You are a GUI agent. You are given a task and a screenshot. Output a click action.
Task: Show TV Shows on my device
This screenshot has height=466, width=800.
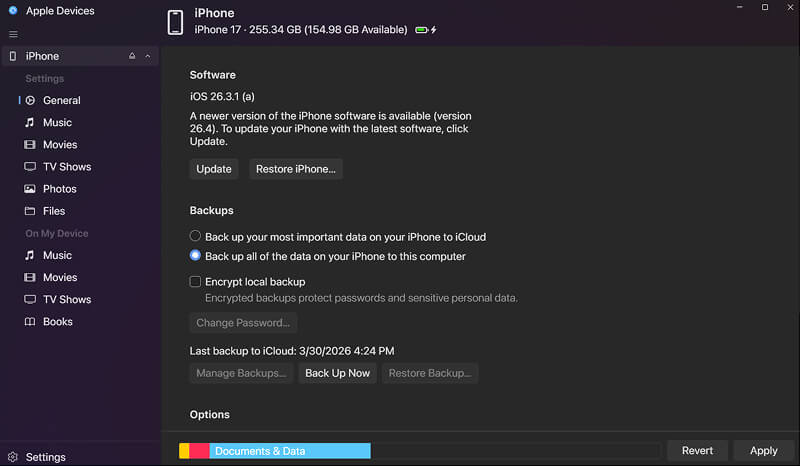tap(67, 299)
